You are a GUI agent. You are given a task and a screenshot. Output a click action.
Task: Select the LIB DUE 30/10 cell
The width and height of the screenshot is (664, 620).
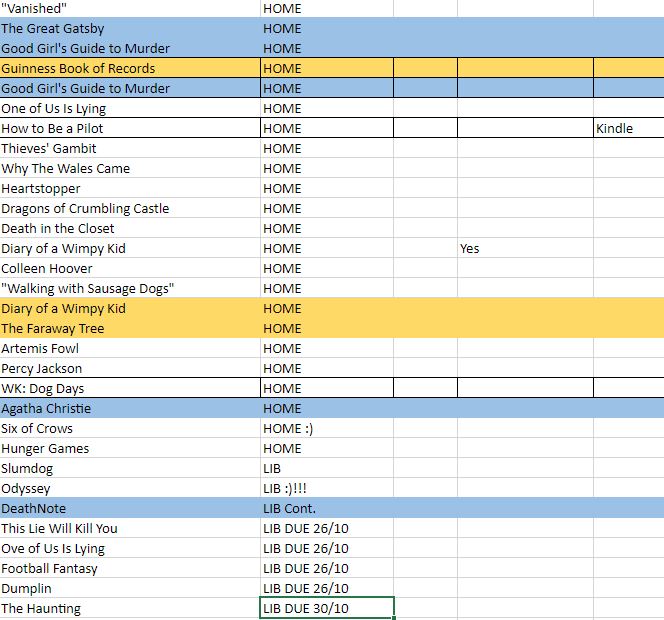327,608
